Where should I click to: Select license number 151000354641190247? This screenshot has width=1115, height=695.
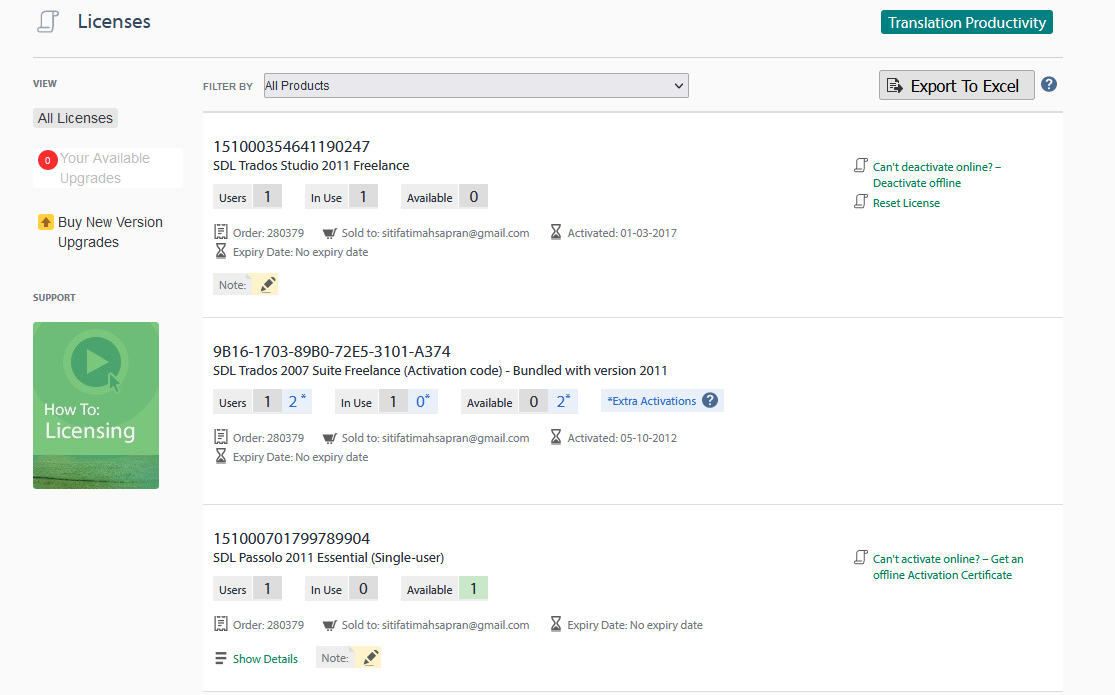(292, 147)
